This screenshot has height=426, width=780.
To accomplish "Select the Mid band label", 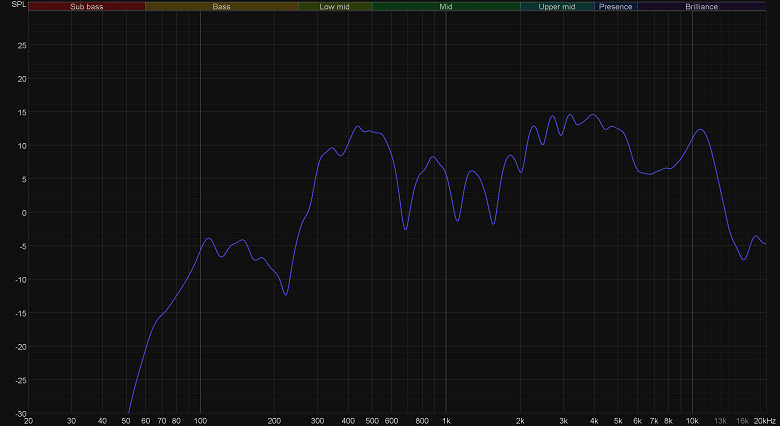I will pyautogui.click(x=446, y=6).
